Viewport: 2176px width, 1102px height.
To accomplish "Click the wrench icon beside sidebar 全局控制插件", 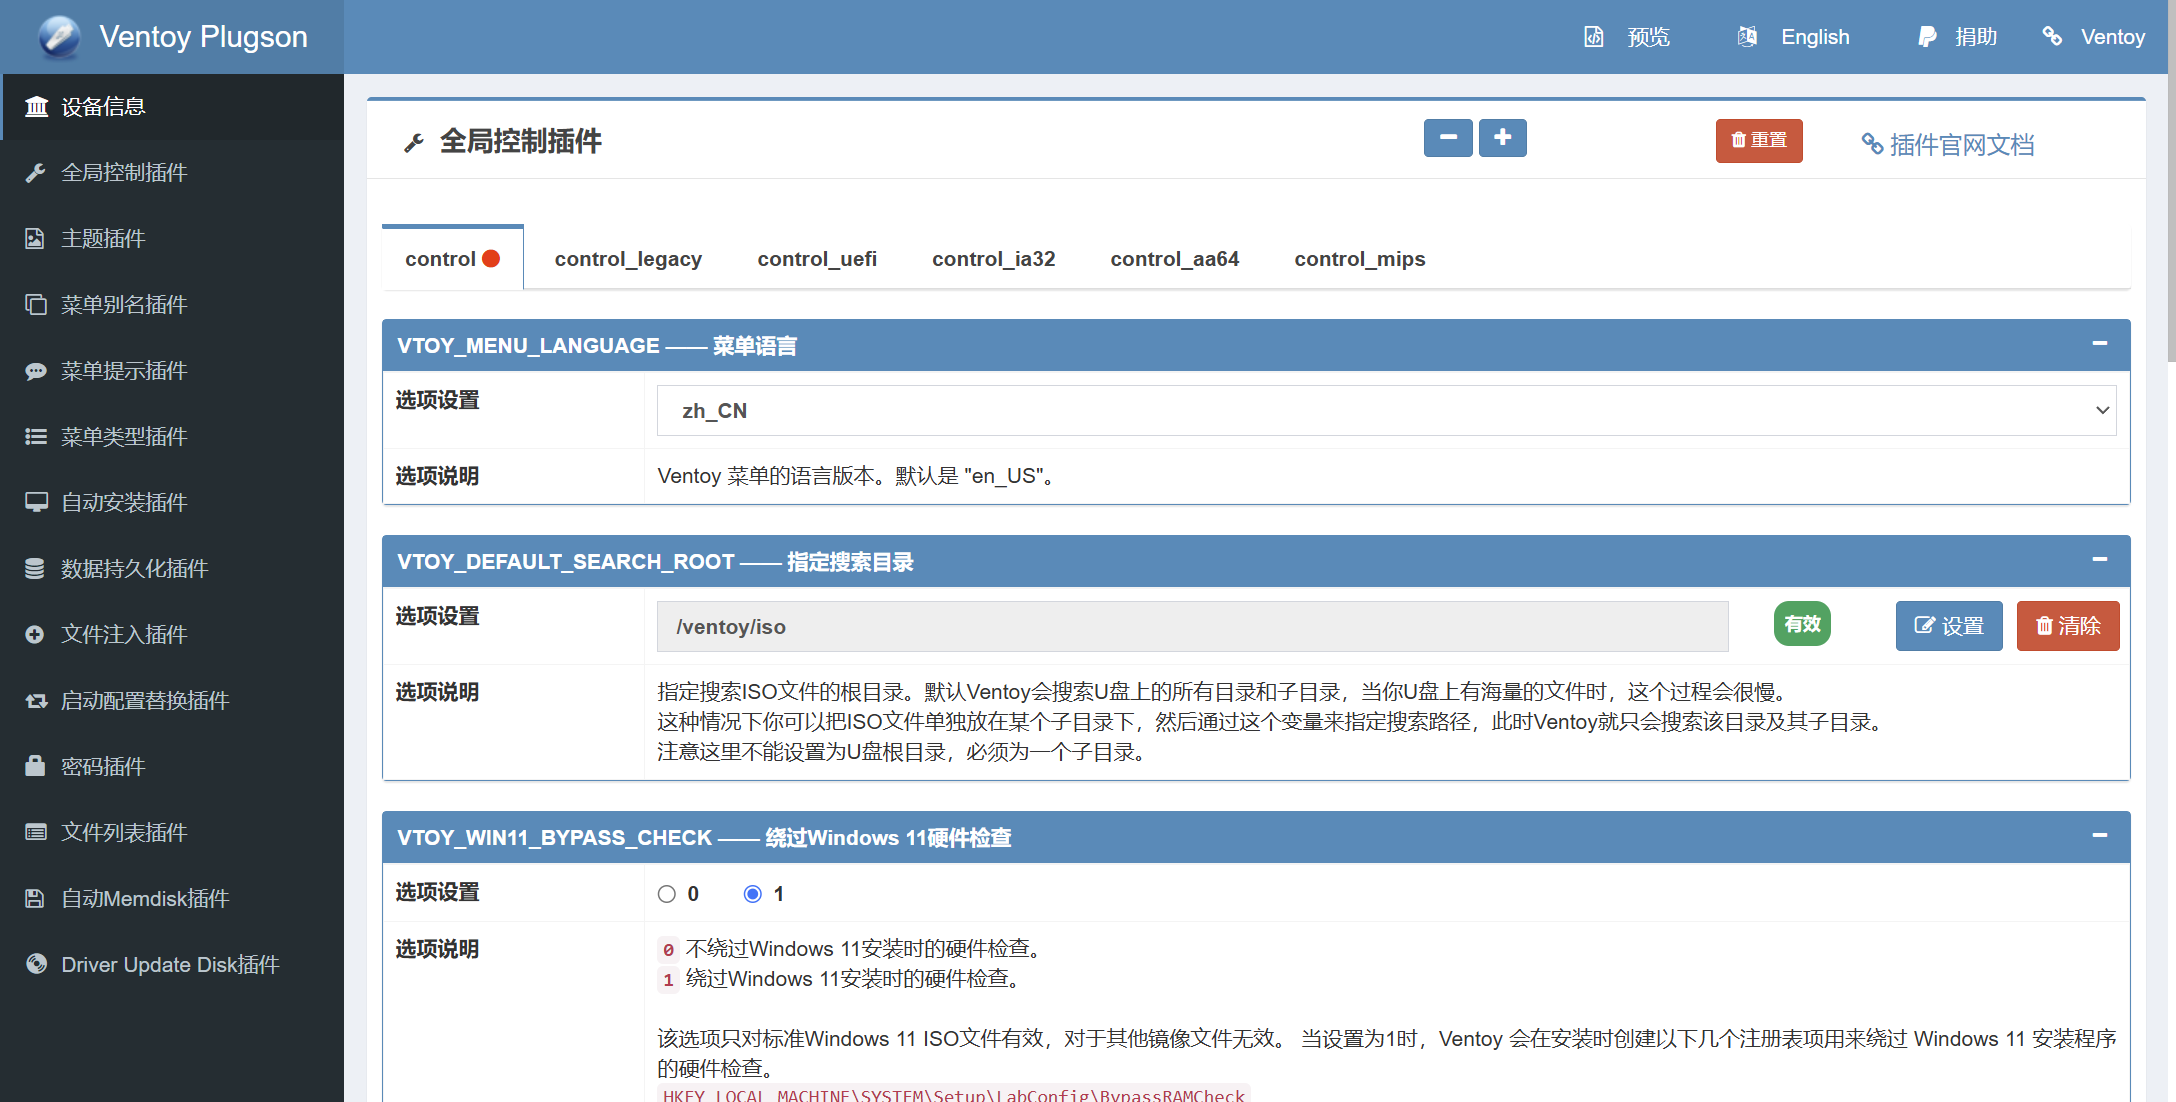I will [x=36, y=172].
